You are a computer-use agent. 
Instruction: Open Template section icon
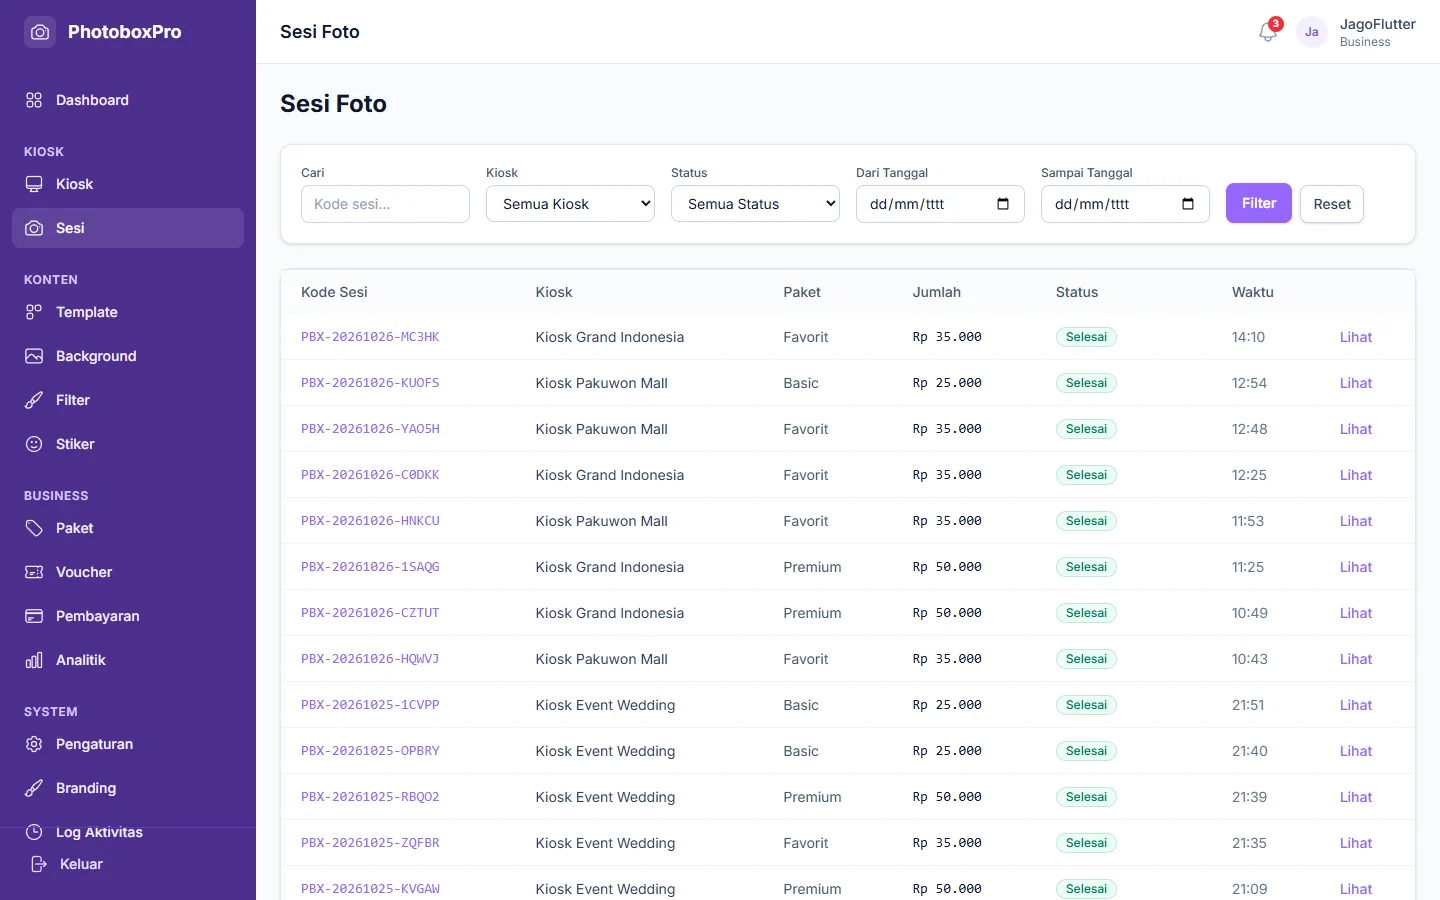[x=34, y=312]
